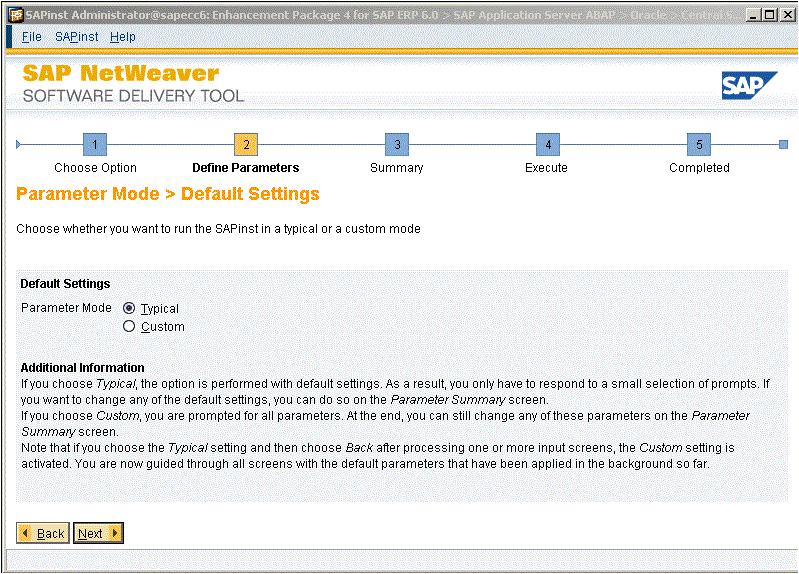Minimize the SAPinst window

pos(752,15)
